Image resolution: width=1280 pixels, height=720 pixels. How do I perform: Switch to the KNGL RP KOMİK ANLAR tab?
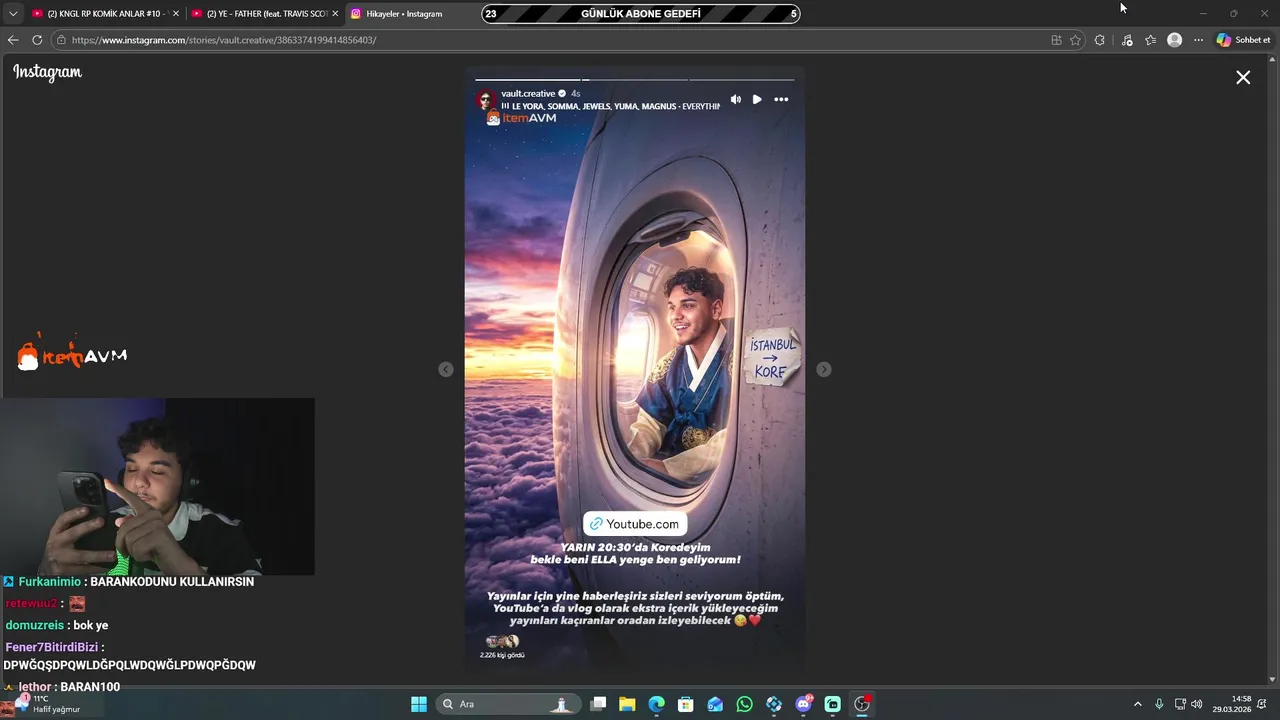(105, 14)
